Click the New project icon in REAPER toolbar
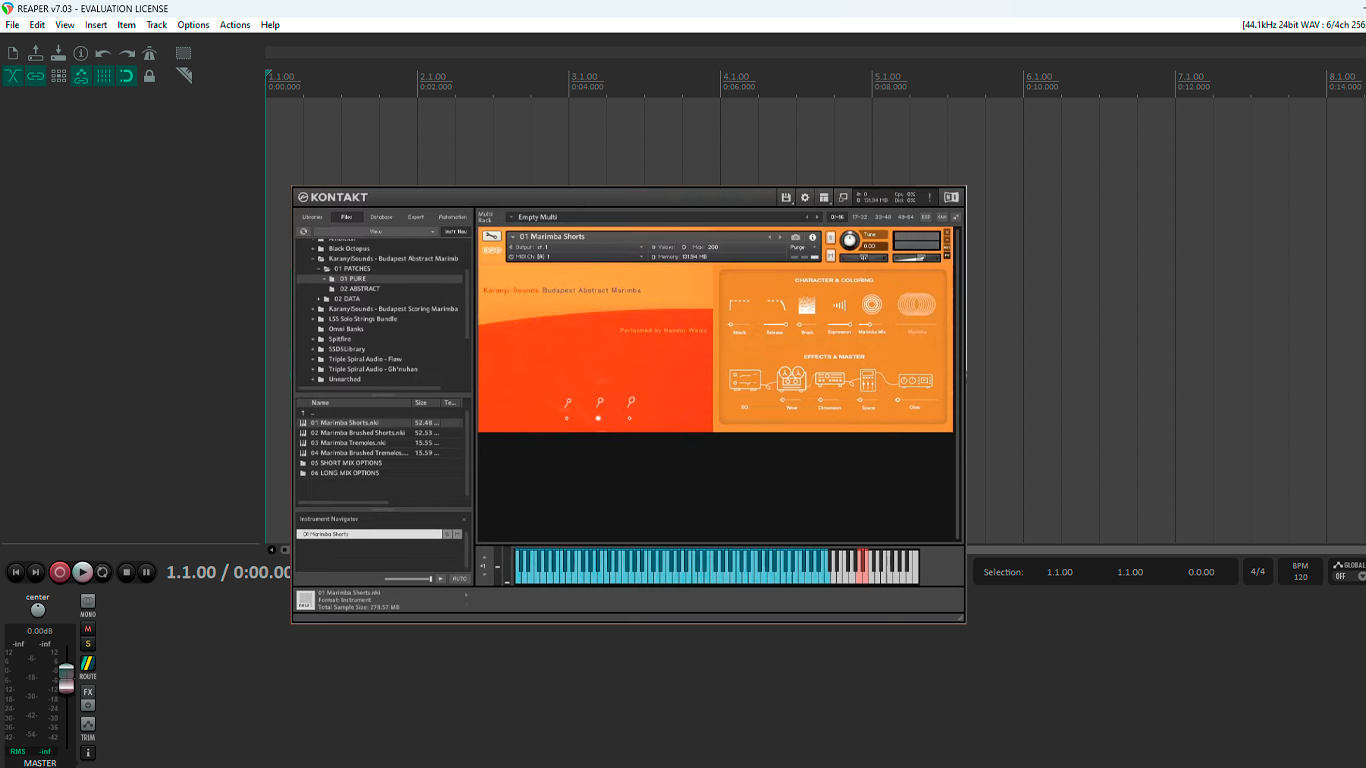The image size is (1366, 768). tap(13, 53)
